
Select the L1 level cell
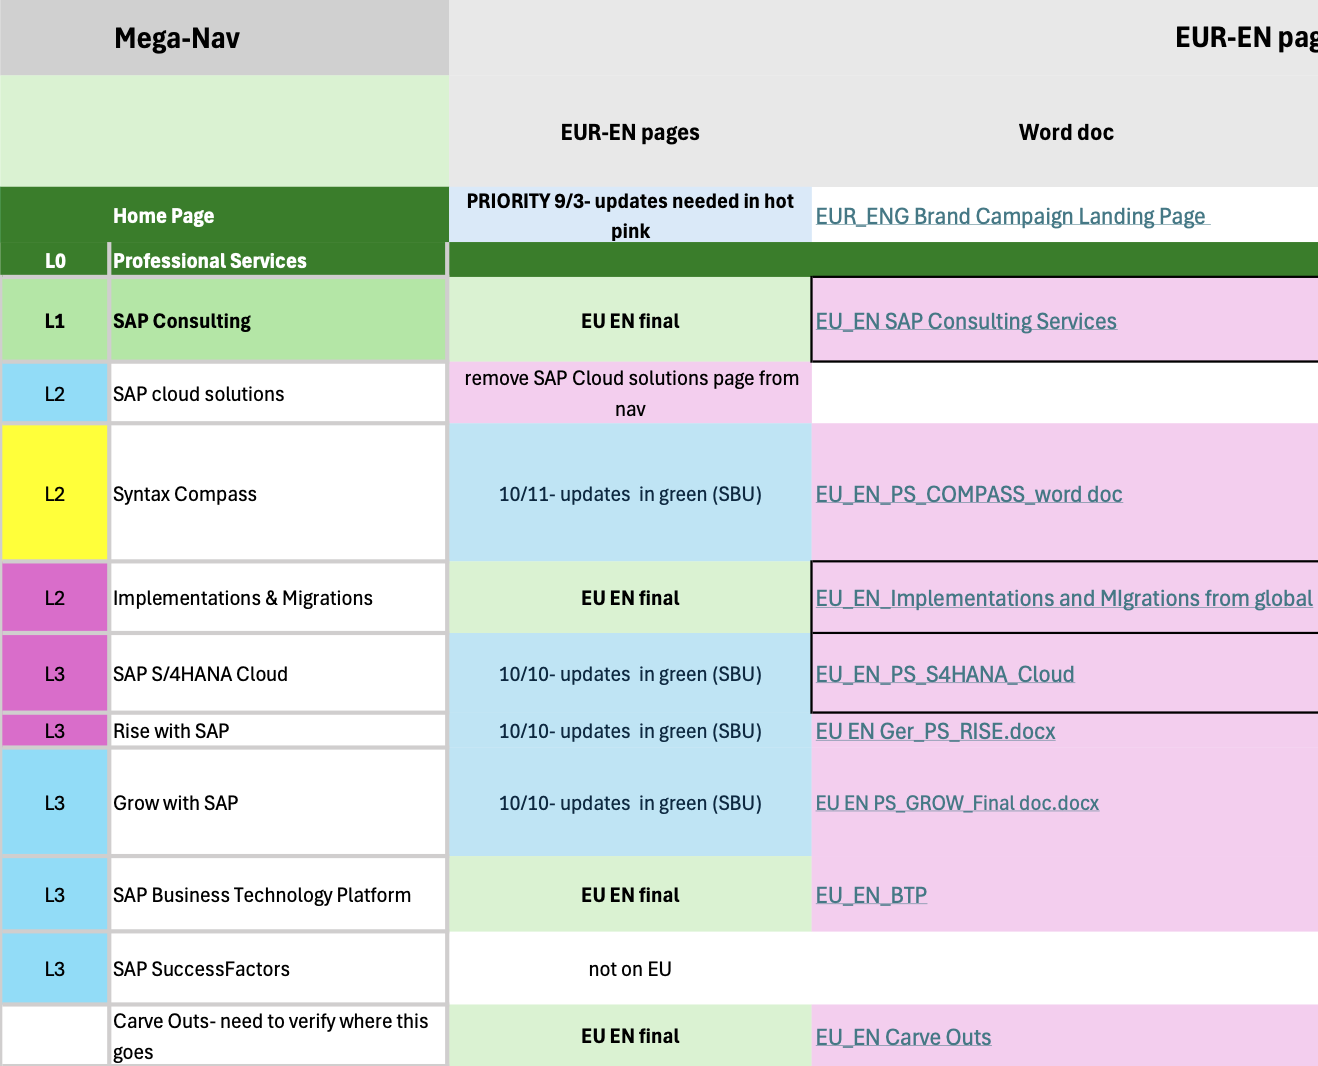coord(55,321)
